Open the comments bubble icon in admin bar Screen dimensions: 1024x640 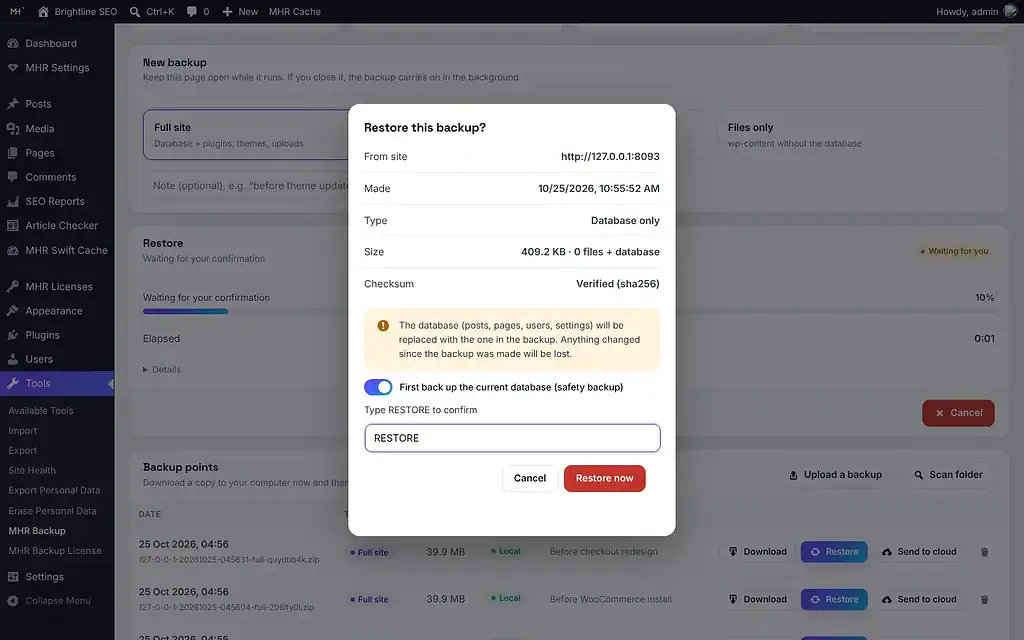pyautogui.click(x=191, y=12)
